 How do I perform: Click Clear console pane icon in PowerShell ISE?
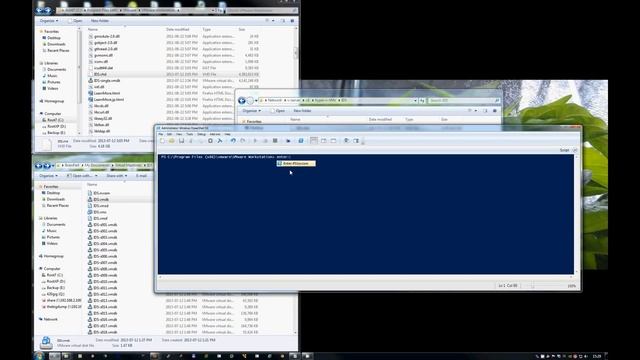[x=220, y=141]
